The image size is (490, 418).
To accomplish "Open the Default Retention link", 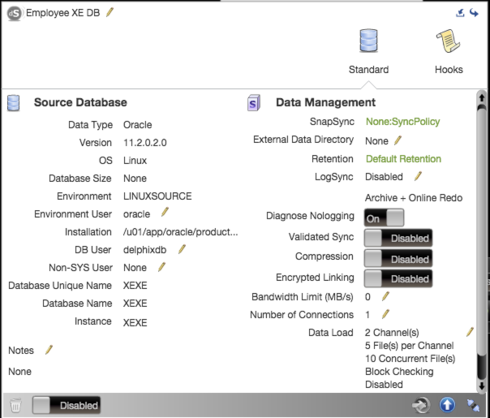I will [404, 159].
